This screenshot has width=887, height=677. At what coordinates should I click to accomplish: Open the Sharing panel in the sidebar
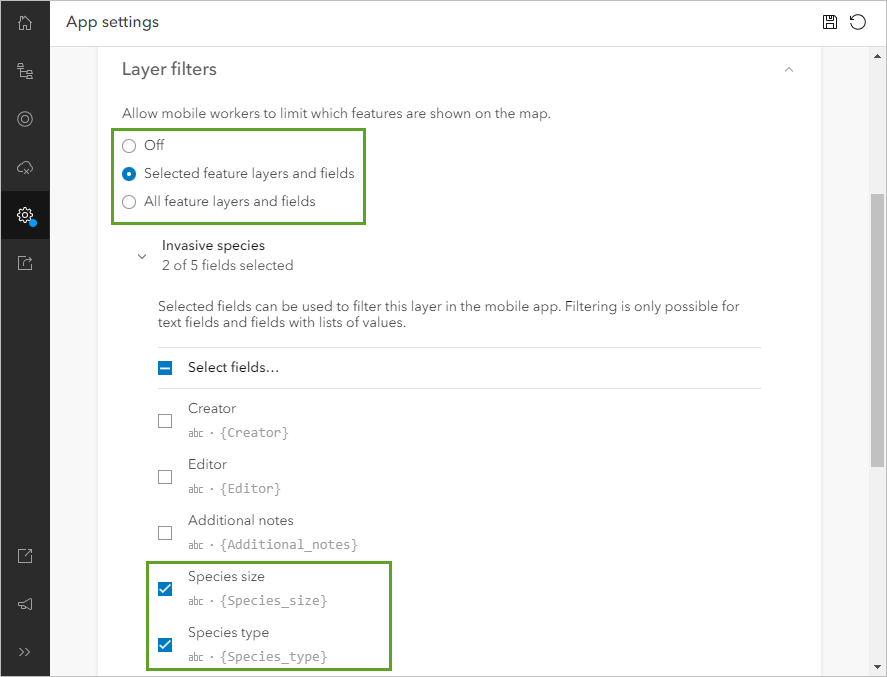[25, 262]
